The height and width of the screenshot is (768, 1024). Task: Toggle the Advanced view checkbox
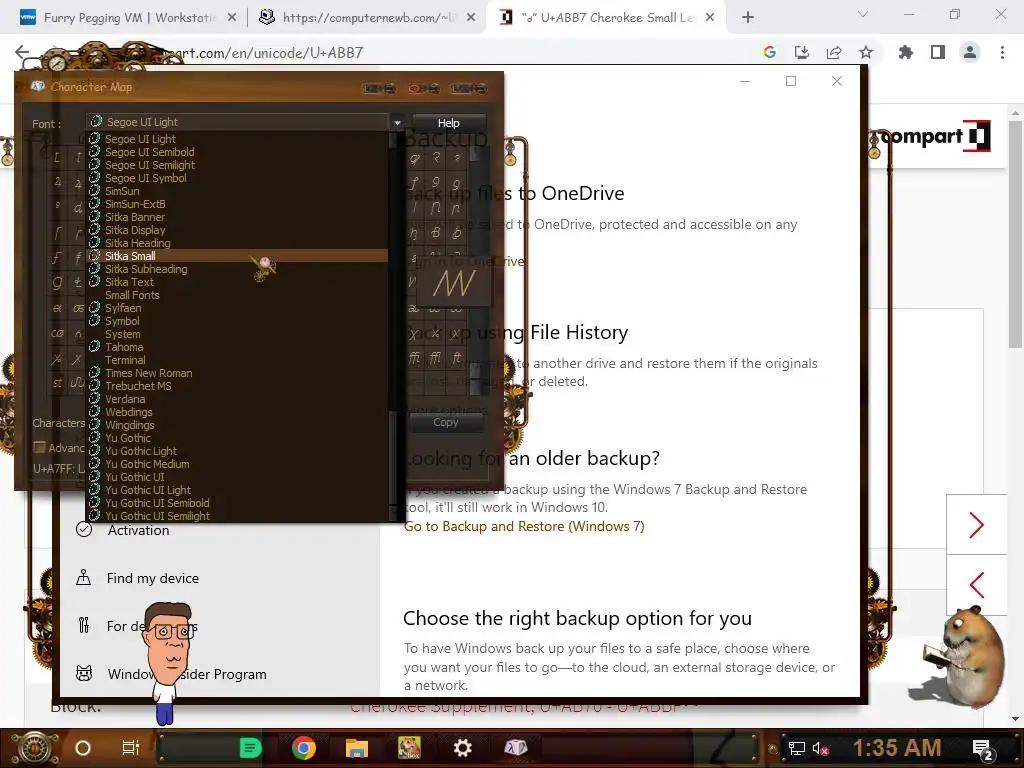tap(39, 447)
